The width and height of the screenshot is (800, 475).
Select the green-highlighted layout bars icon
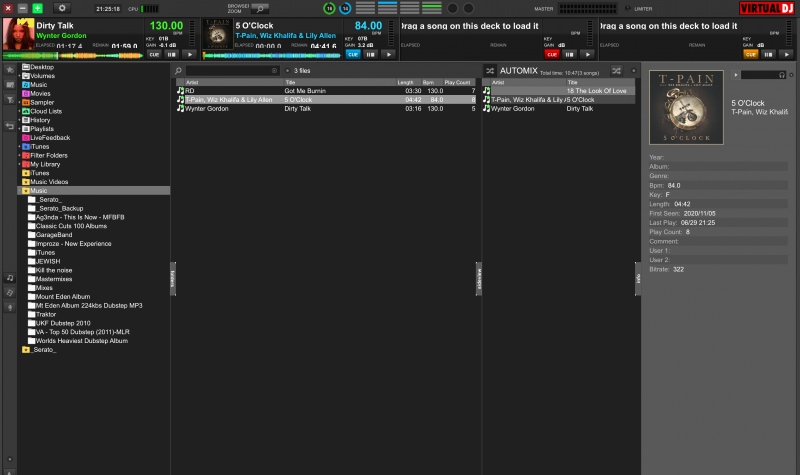pos(432,8)
